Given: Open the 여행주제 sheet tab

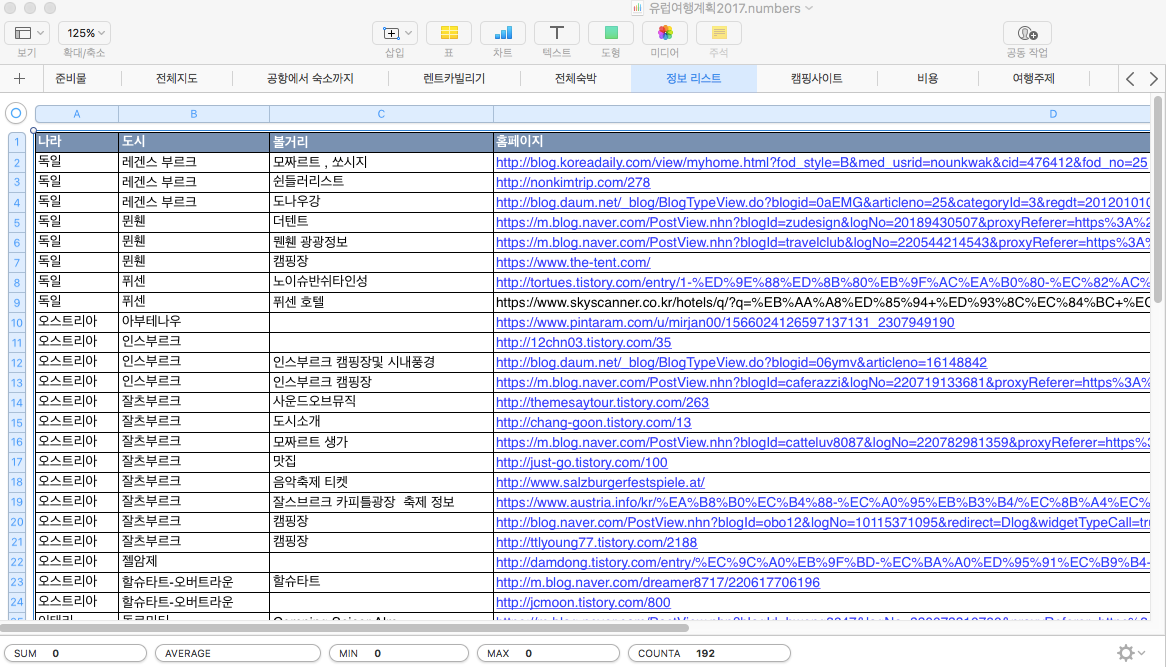Looking at the screenshot, I should pyautogui.click(x=1034, y=78).
